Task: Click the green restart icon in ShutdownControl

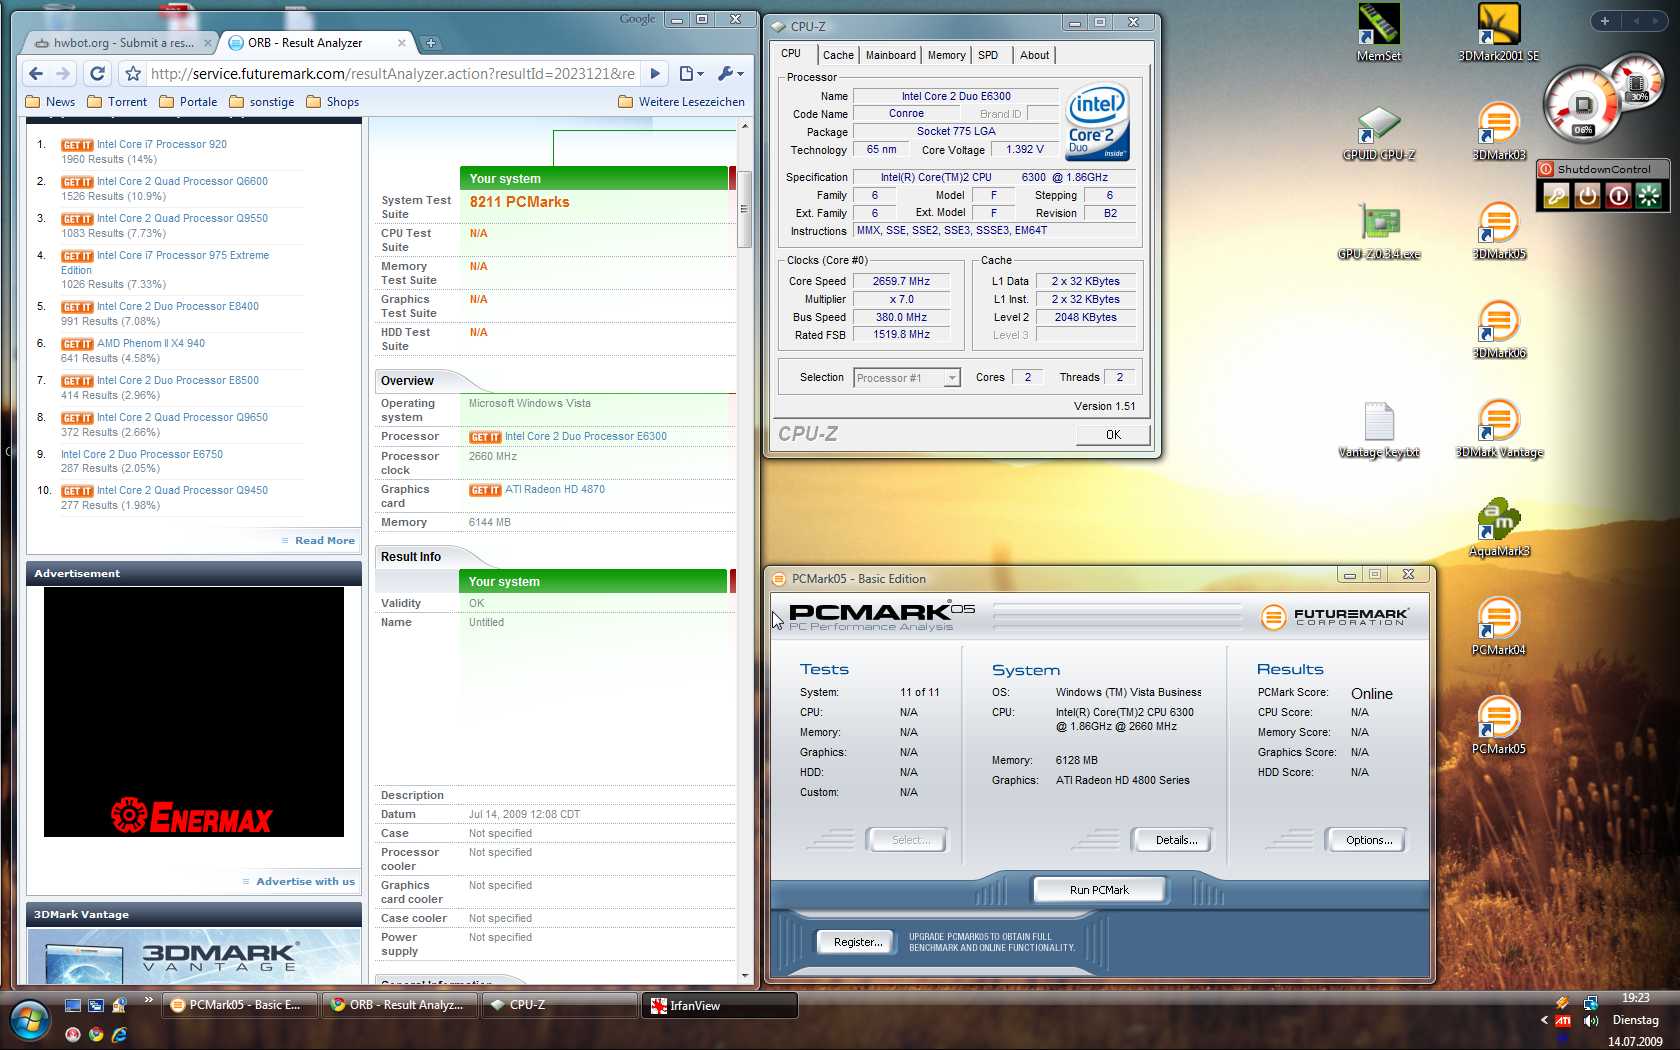Action: point(1649,196)
